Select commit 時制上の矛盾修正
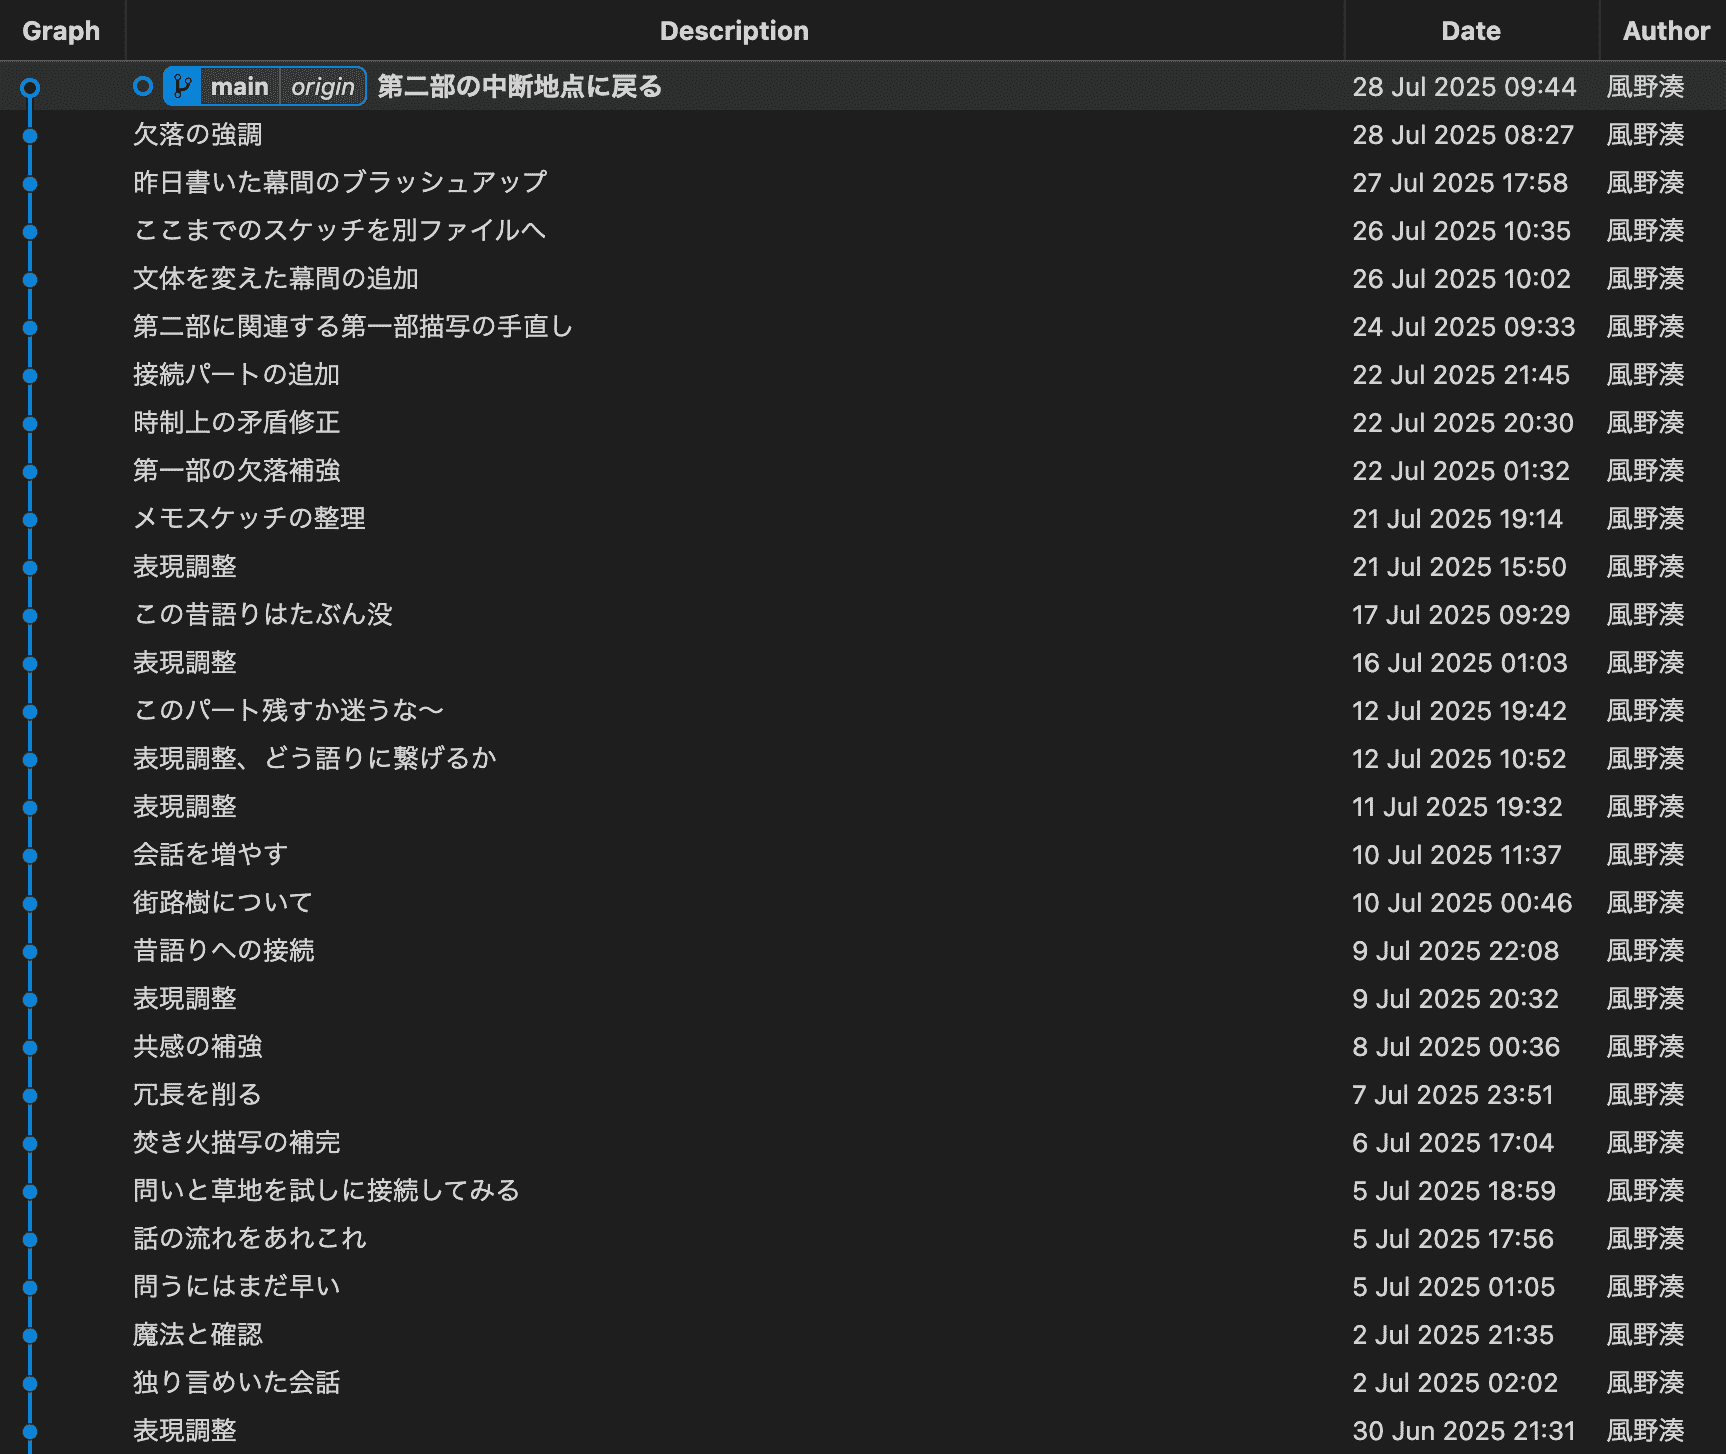This screenshot has width=1726, height=1454. coord(237,423)
